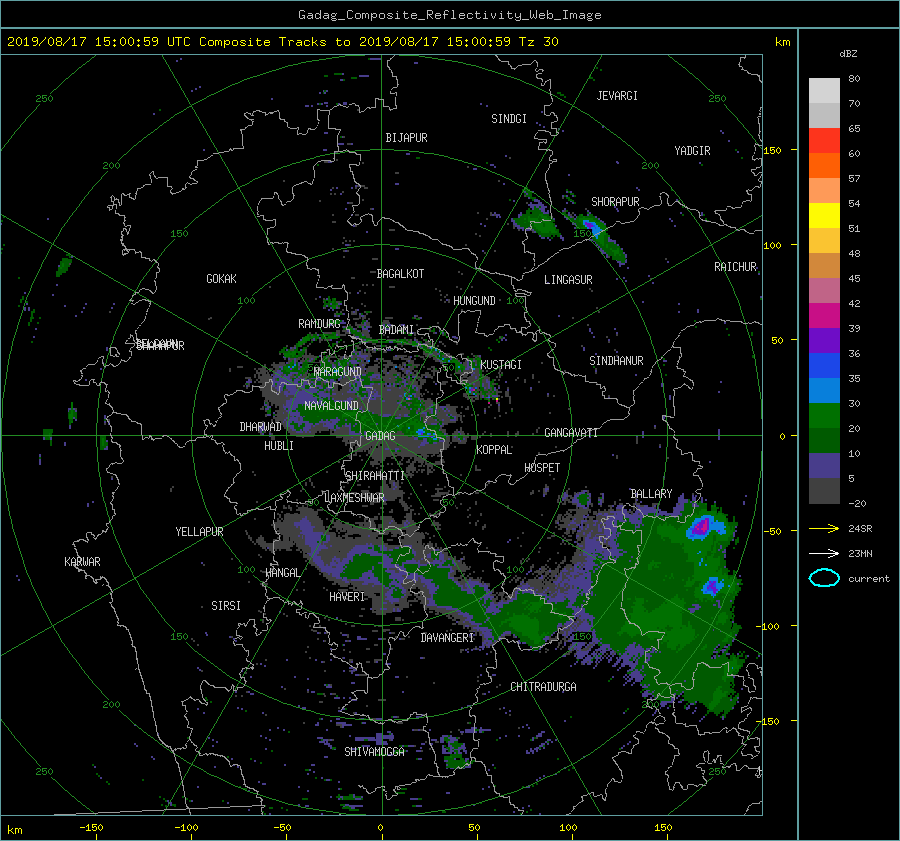900x841 pixels.
Task: Click the GADAG radar center label
Action: tap(381, 436)
